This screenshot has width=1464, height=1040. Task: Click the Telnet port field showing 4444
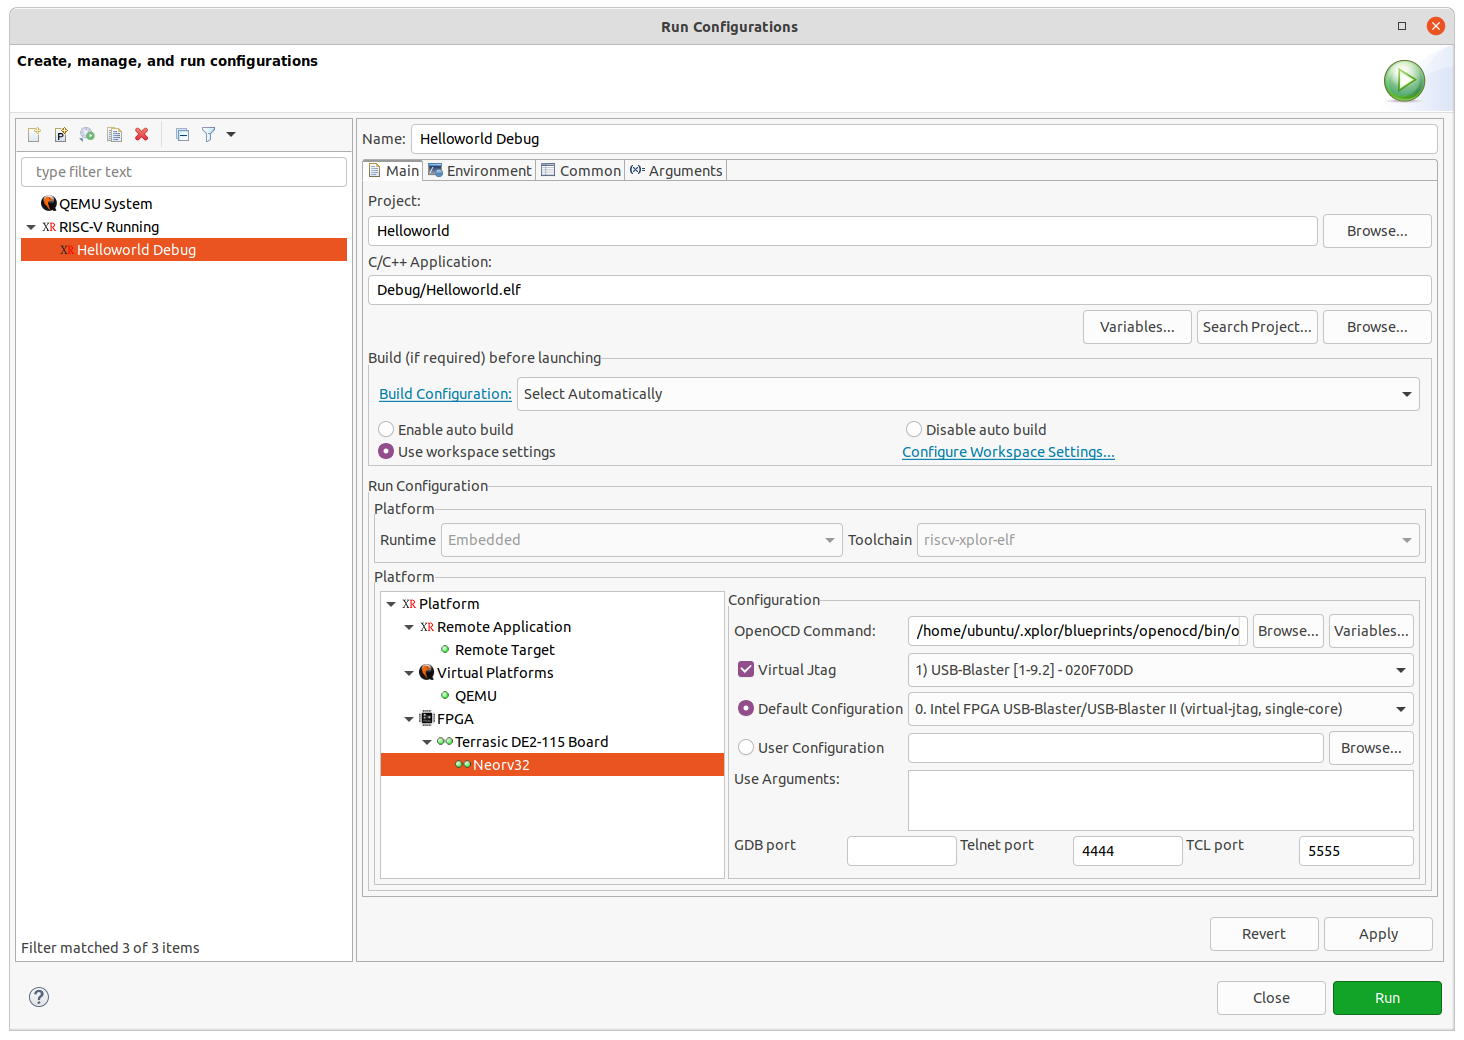(1127, 851)
